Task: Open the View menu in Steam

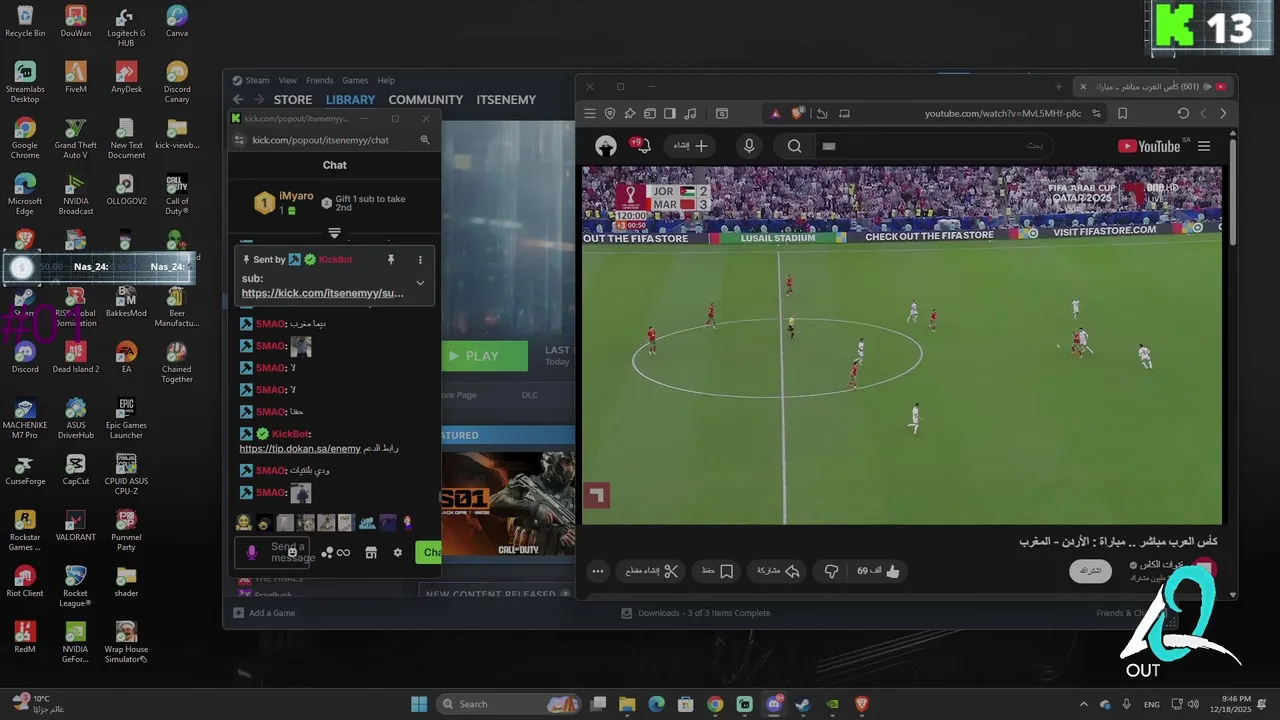Action: pos(288,80)
